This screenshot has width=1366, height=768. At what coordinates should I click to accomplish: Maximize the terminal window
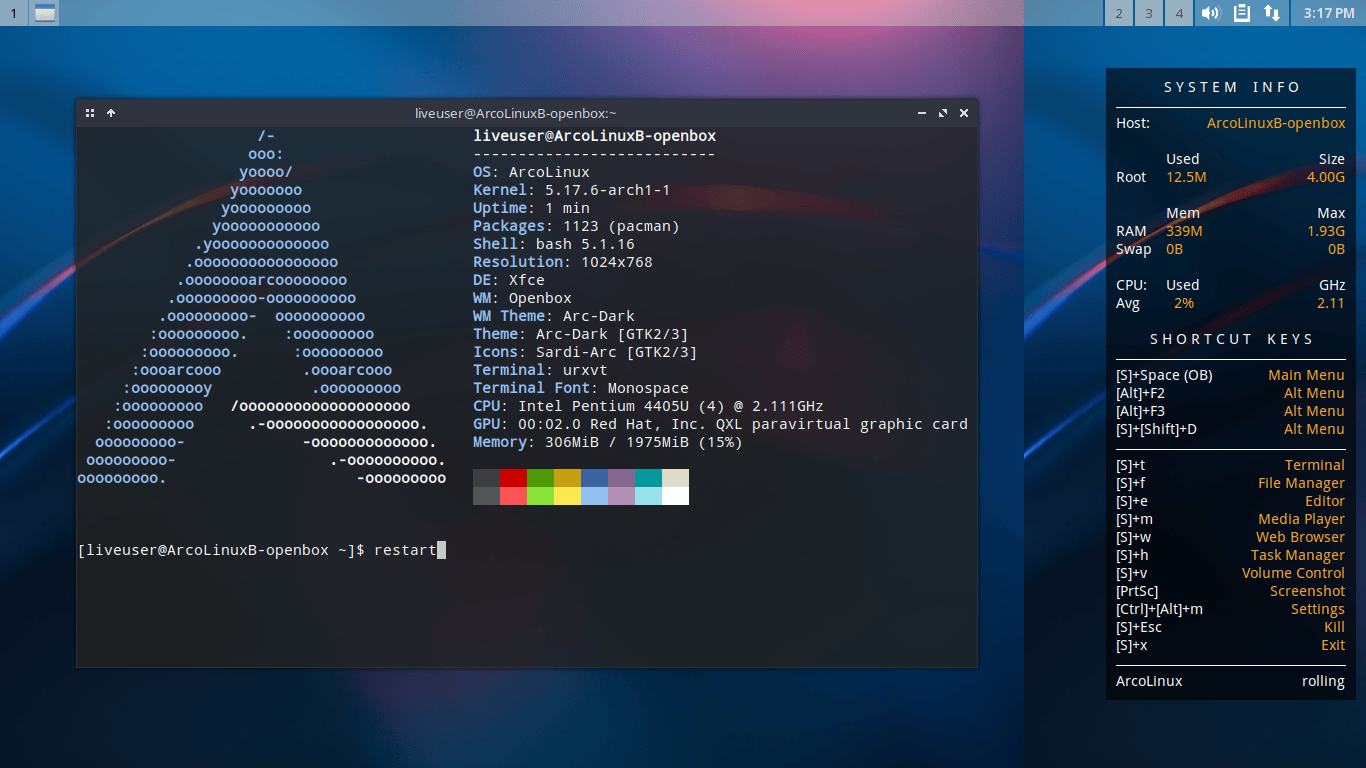point(942,113)
